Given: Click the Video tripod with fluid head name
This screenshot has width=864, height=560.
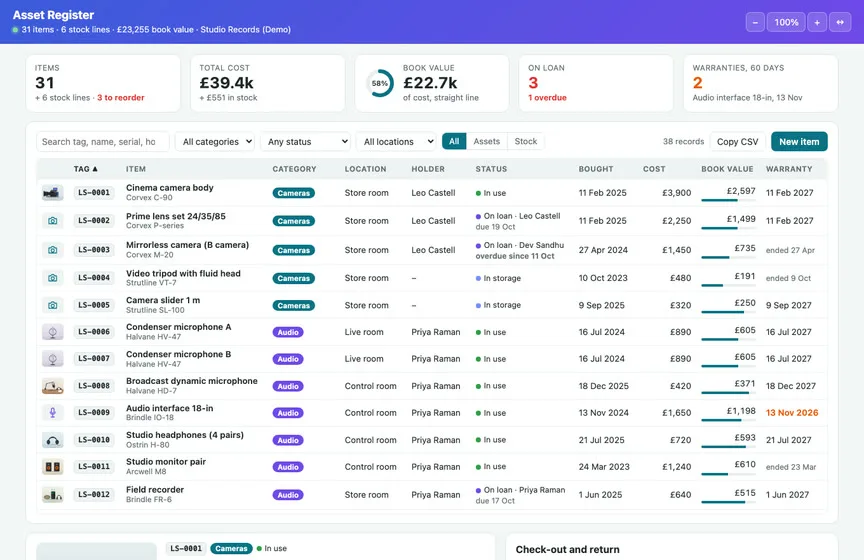Looking at the screenshot, I should pyautogui.click(x=183, y=273).
